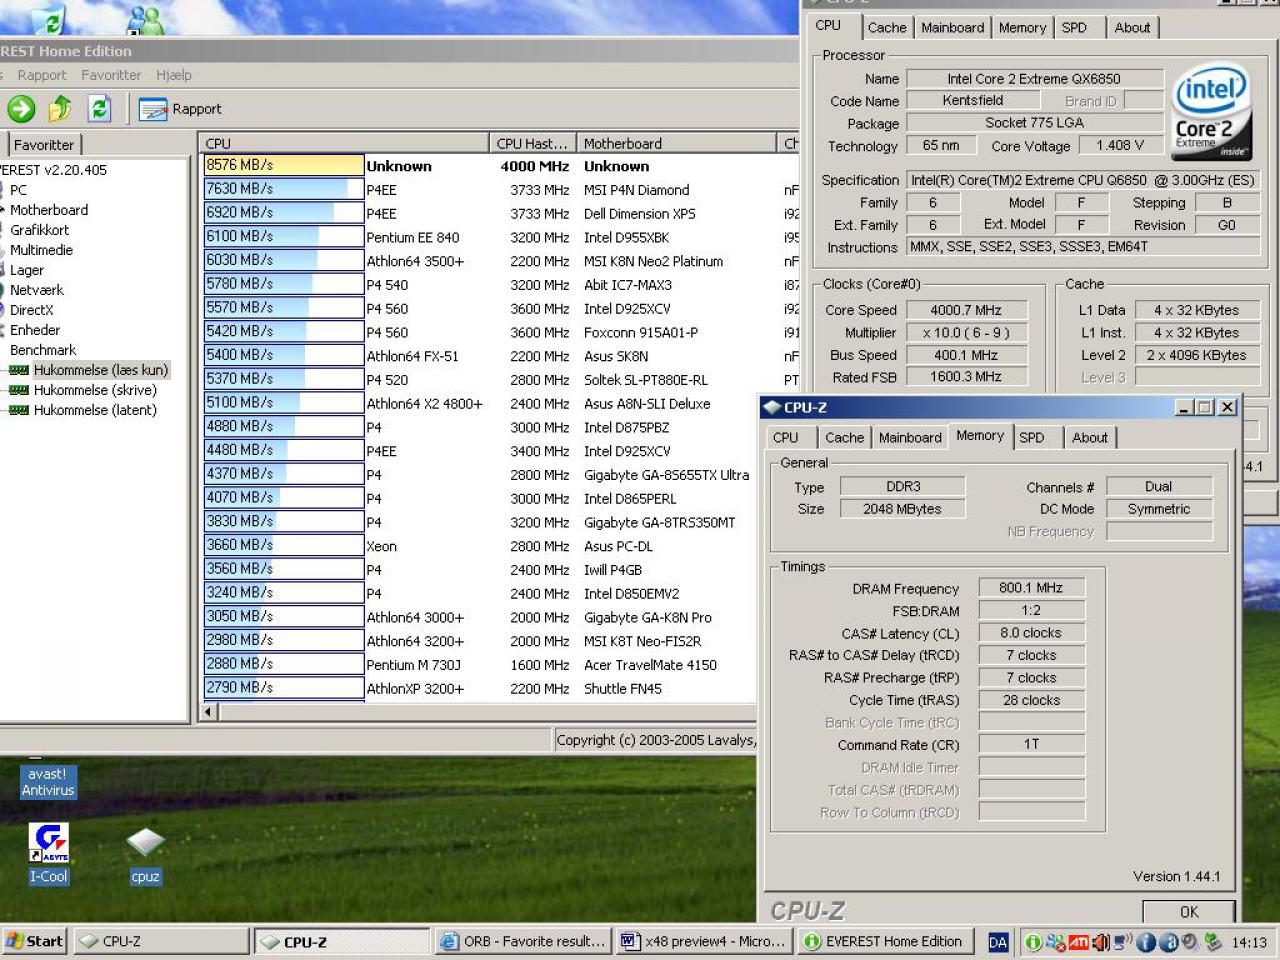Click the refresh icon in EVEREST toolbar
The width and height of the screenshot is (1280, 960).
(99, 109)
